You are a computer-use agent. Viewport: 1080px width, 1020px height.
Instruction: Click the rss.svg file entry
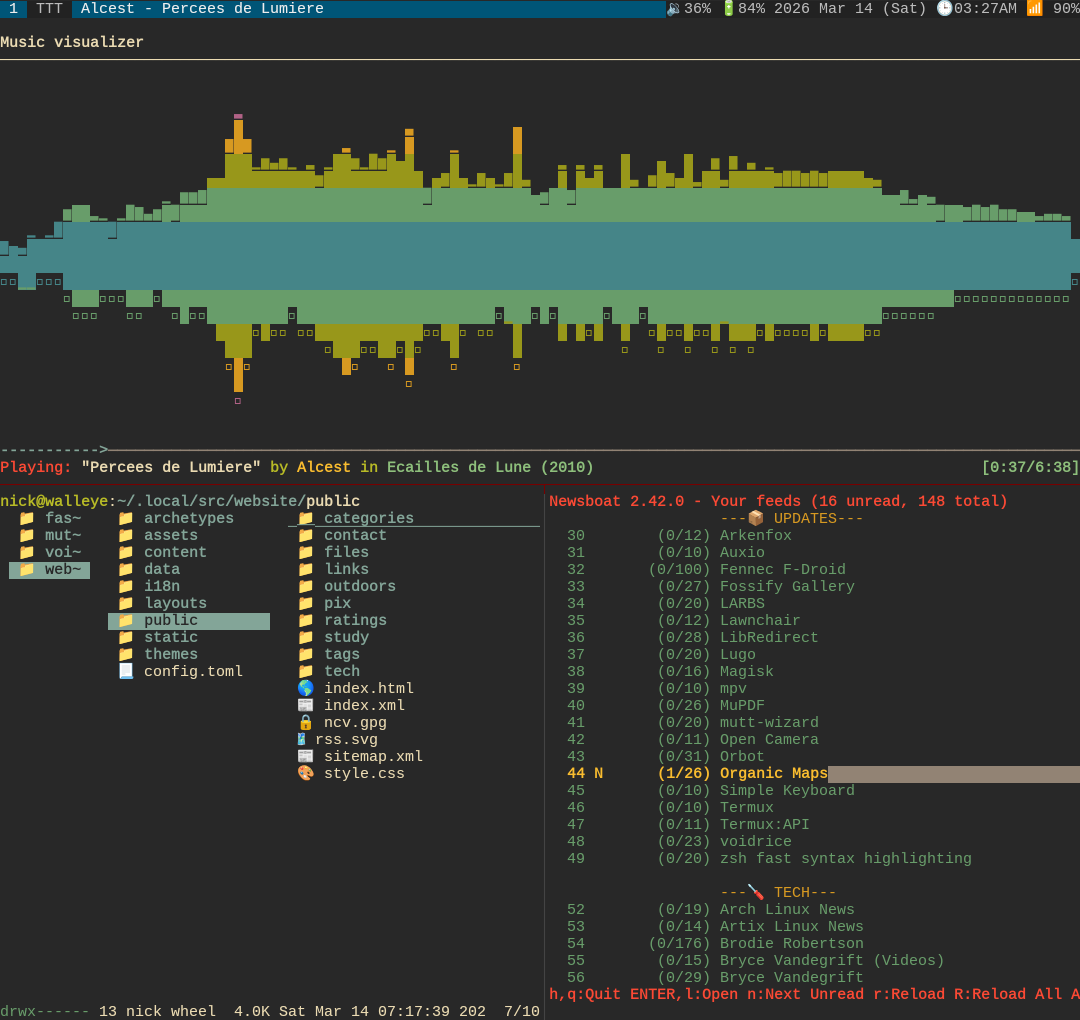point(346,740)
